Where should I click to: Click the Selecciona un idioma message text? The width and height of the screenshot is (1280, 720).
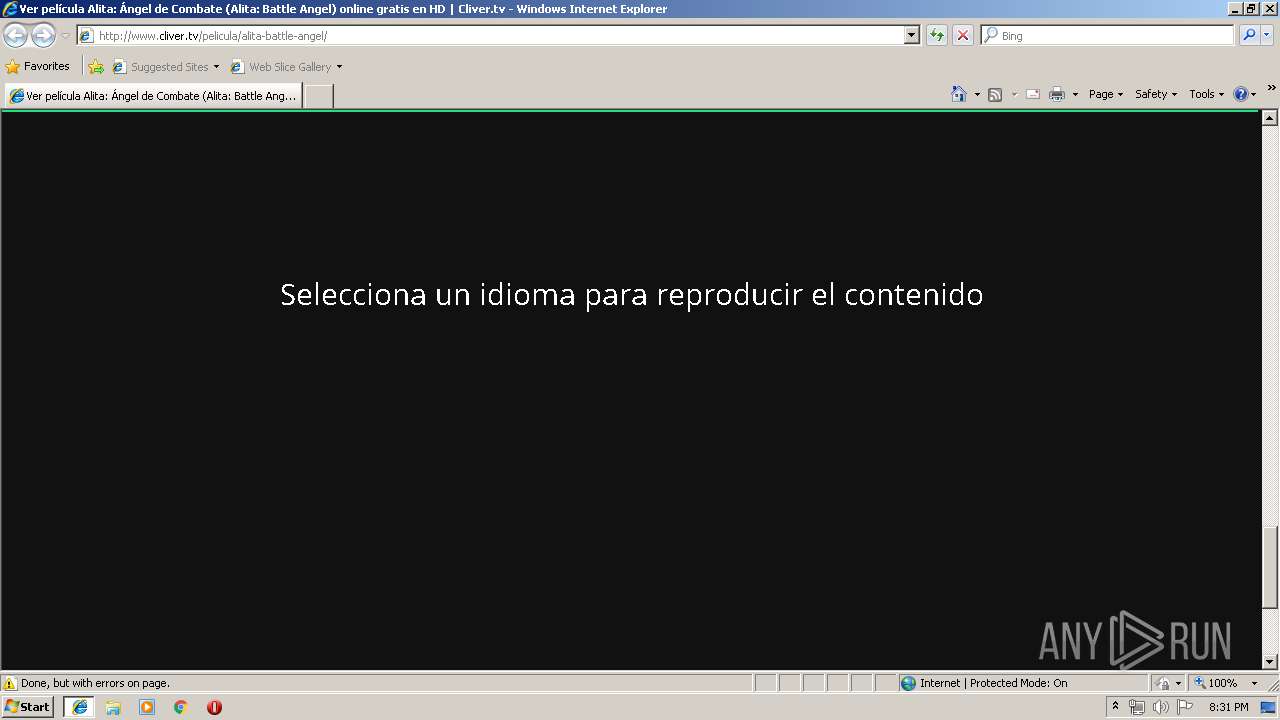pyautogui.click(x=631, y=294)
